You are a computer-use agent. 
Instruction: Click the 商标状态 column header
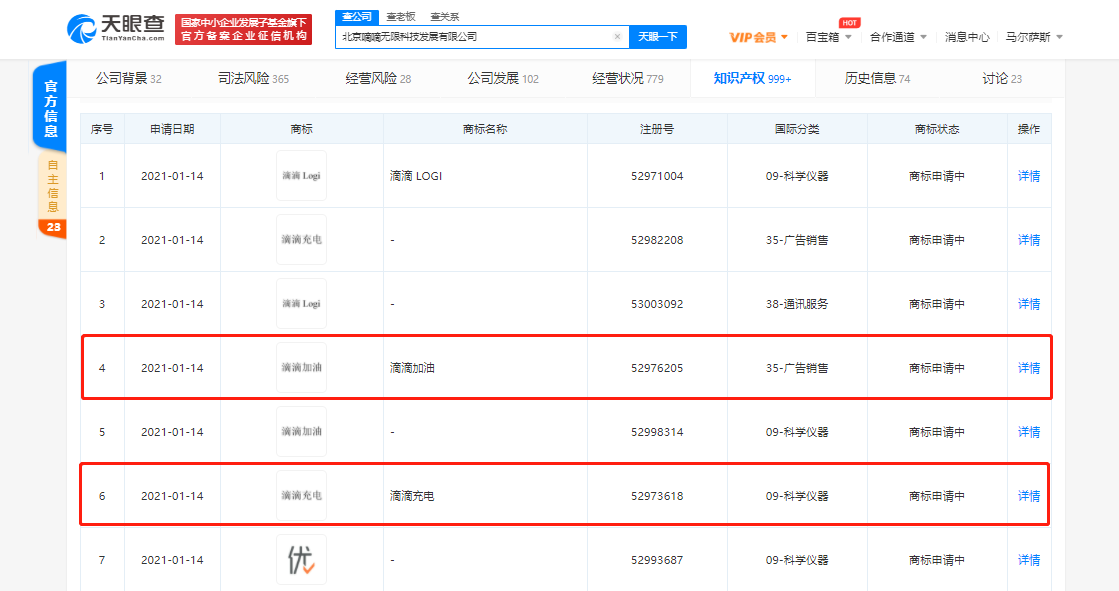click(936, 129)
